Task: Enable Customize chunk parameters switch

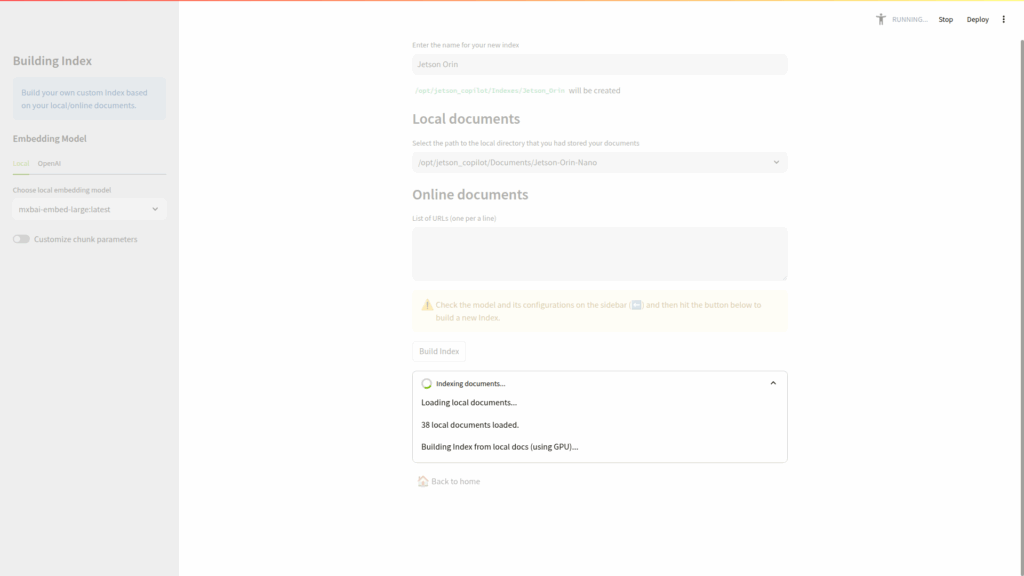Action: (x=21, y=239)
